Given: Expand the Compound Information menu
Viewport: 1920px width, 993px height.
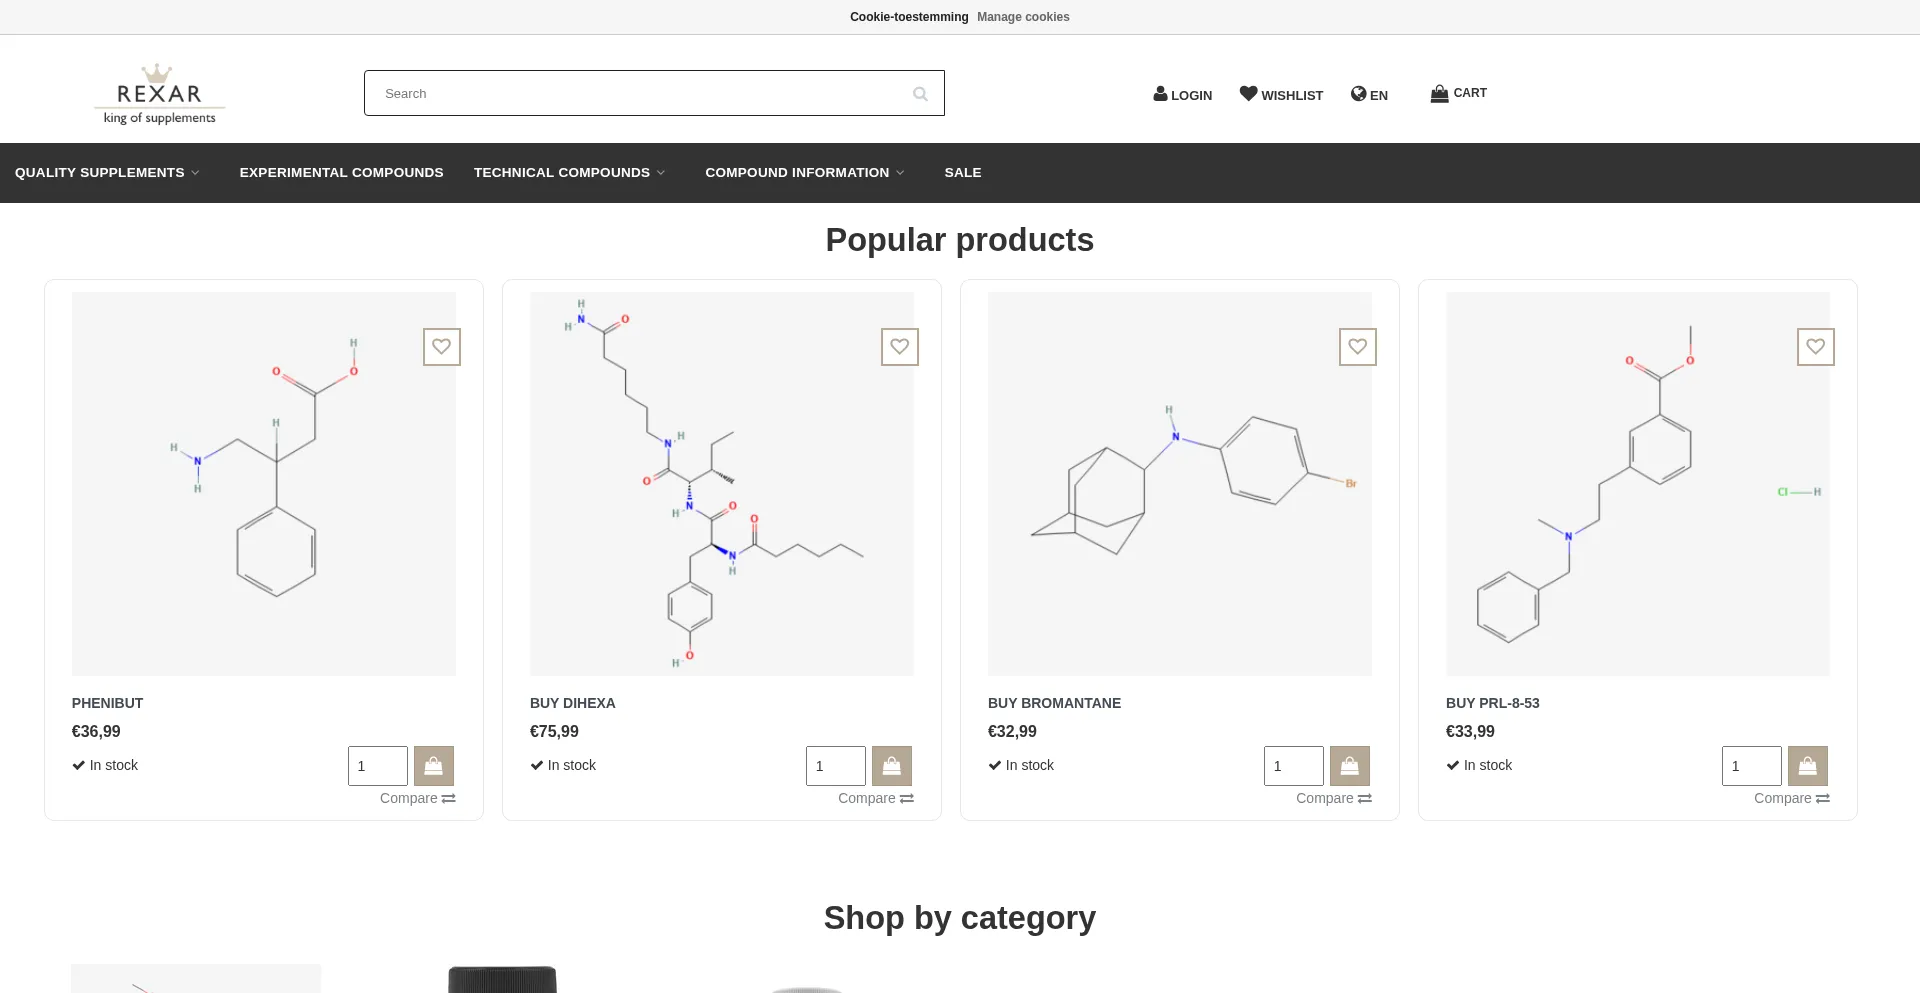Looking at the screenshot, I should point(804,173).
